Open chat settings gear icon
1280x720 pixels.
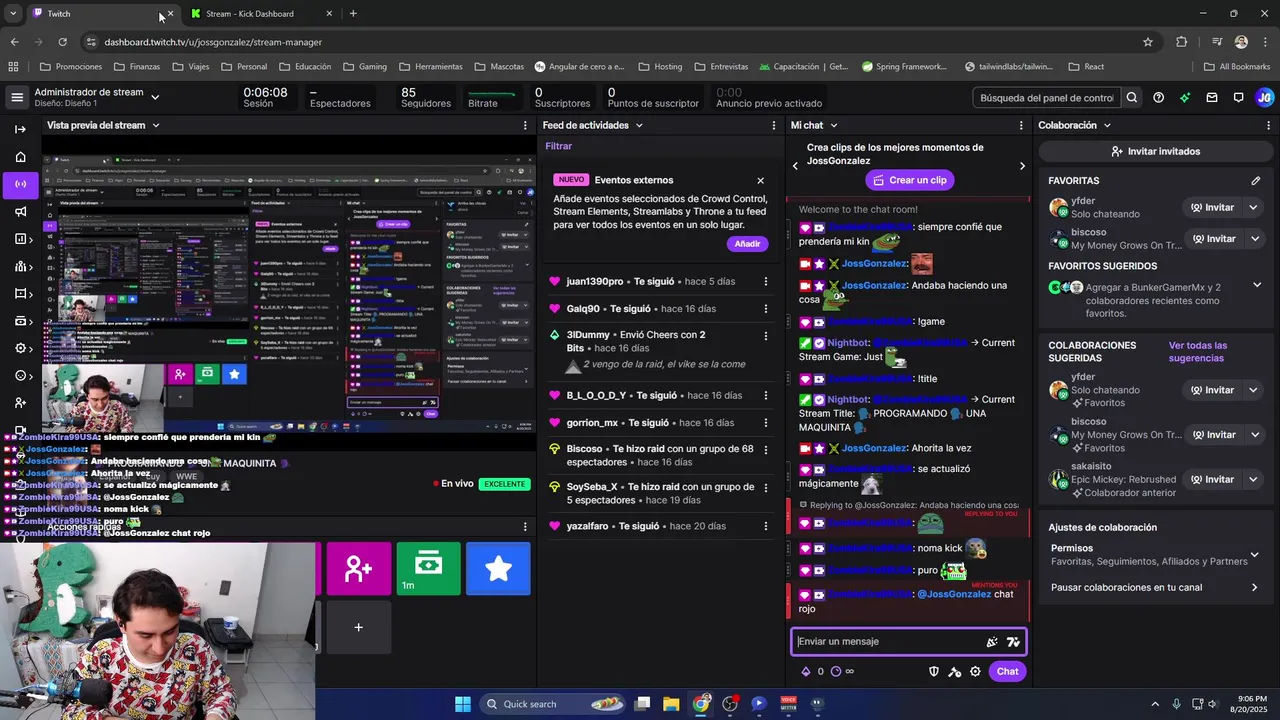975,672
